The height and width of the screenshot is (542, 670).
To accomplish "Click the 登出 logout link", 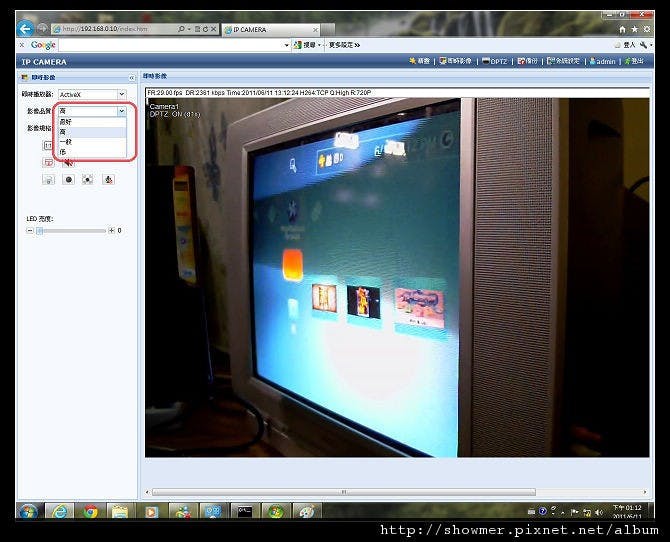I will point(634,61).
